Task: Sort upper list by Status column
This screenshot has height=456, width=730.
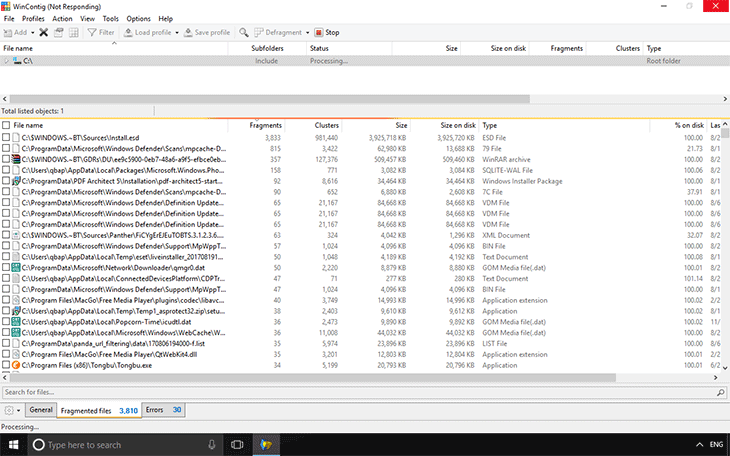Action: point(349,48)
